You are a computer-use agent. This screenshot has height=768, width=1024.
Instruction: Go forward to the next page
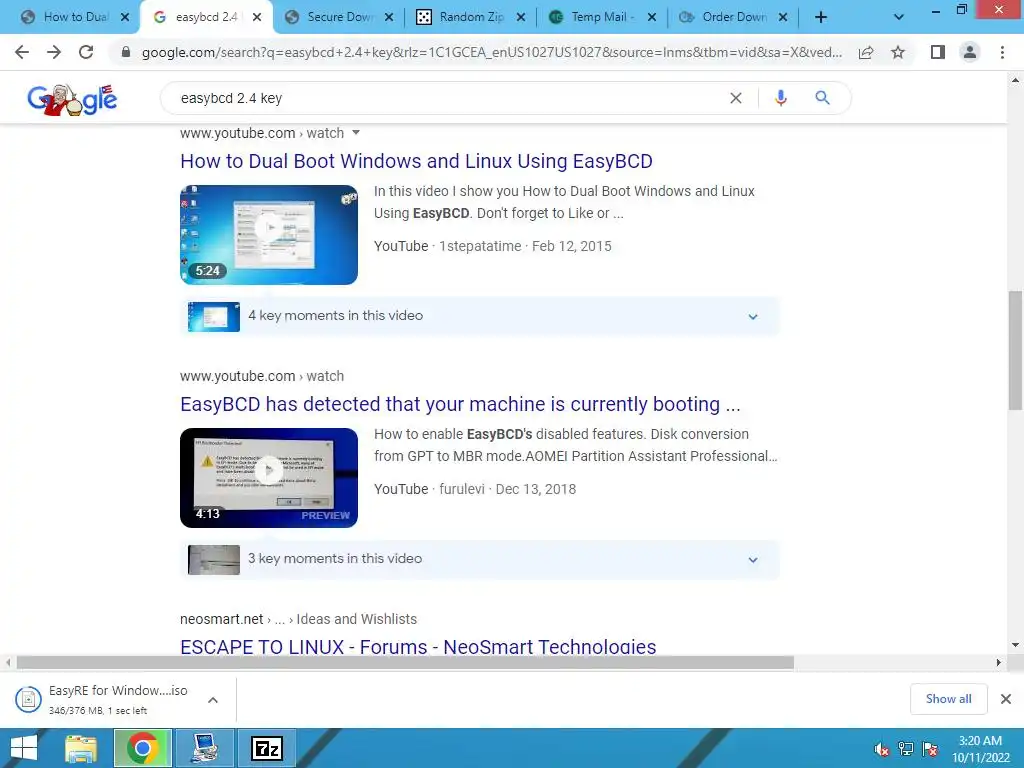(54, 52)
